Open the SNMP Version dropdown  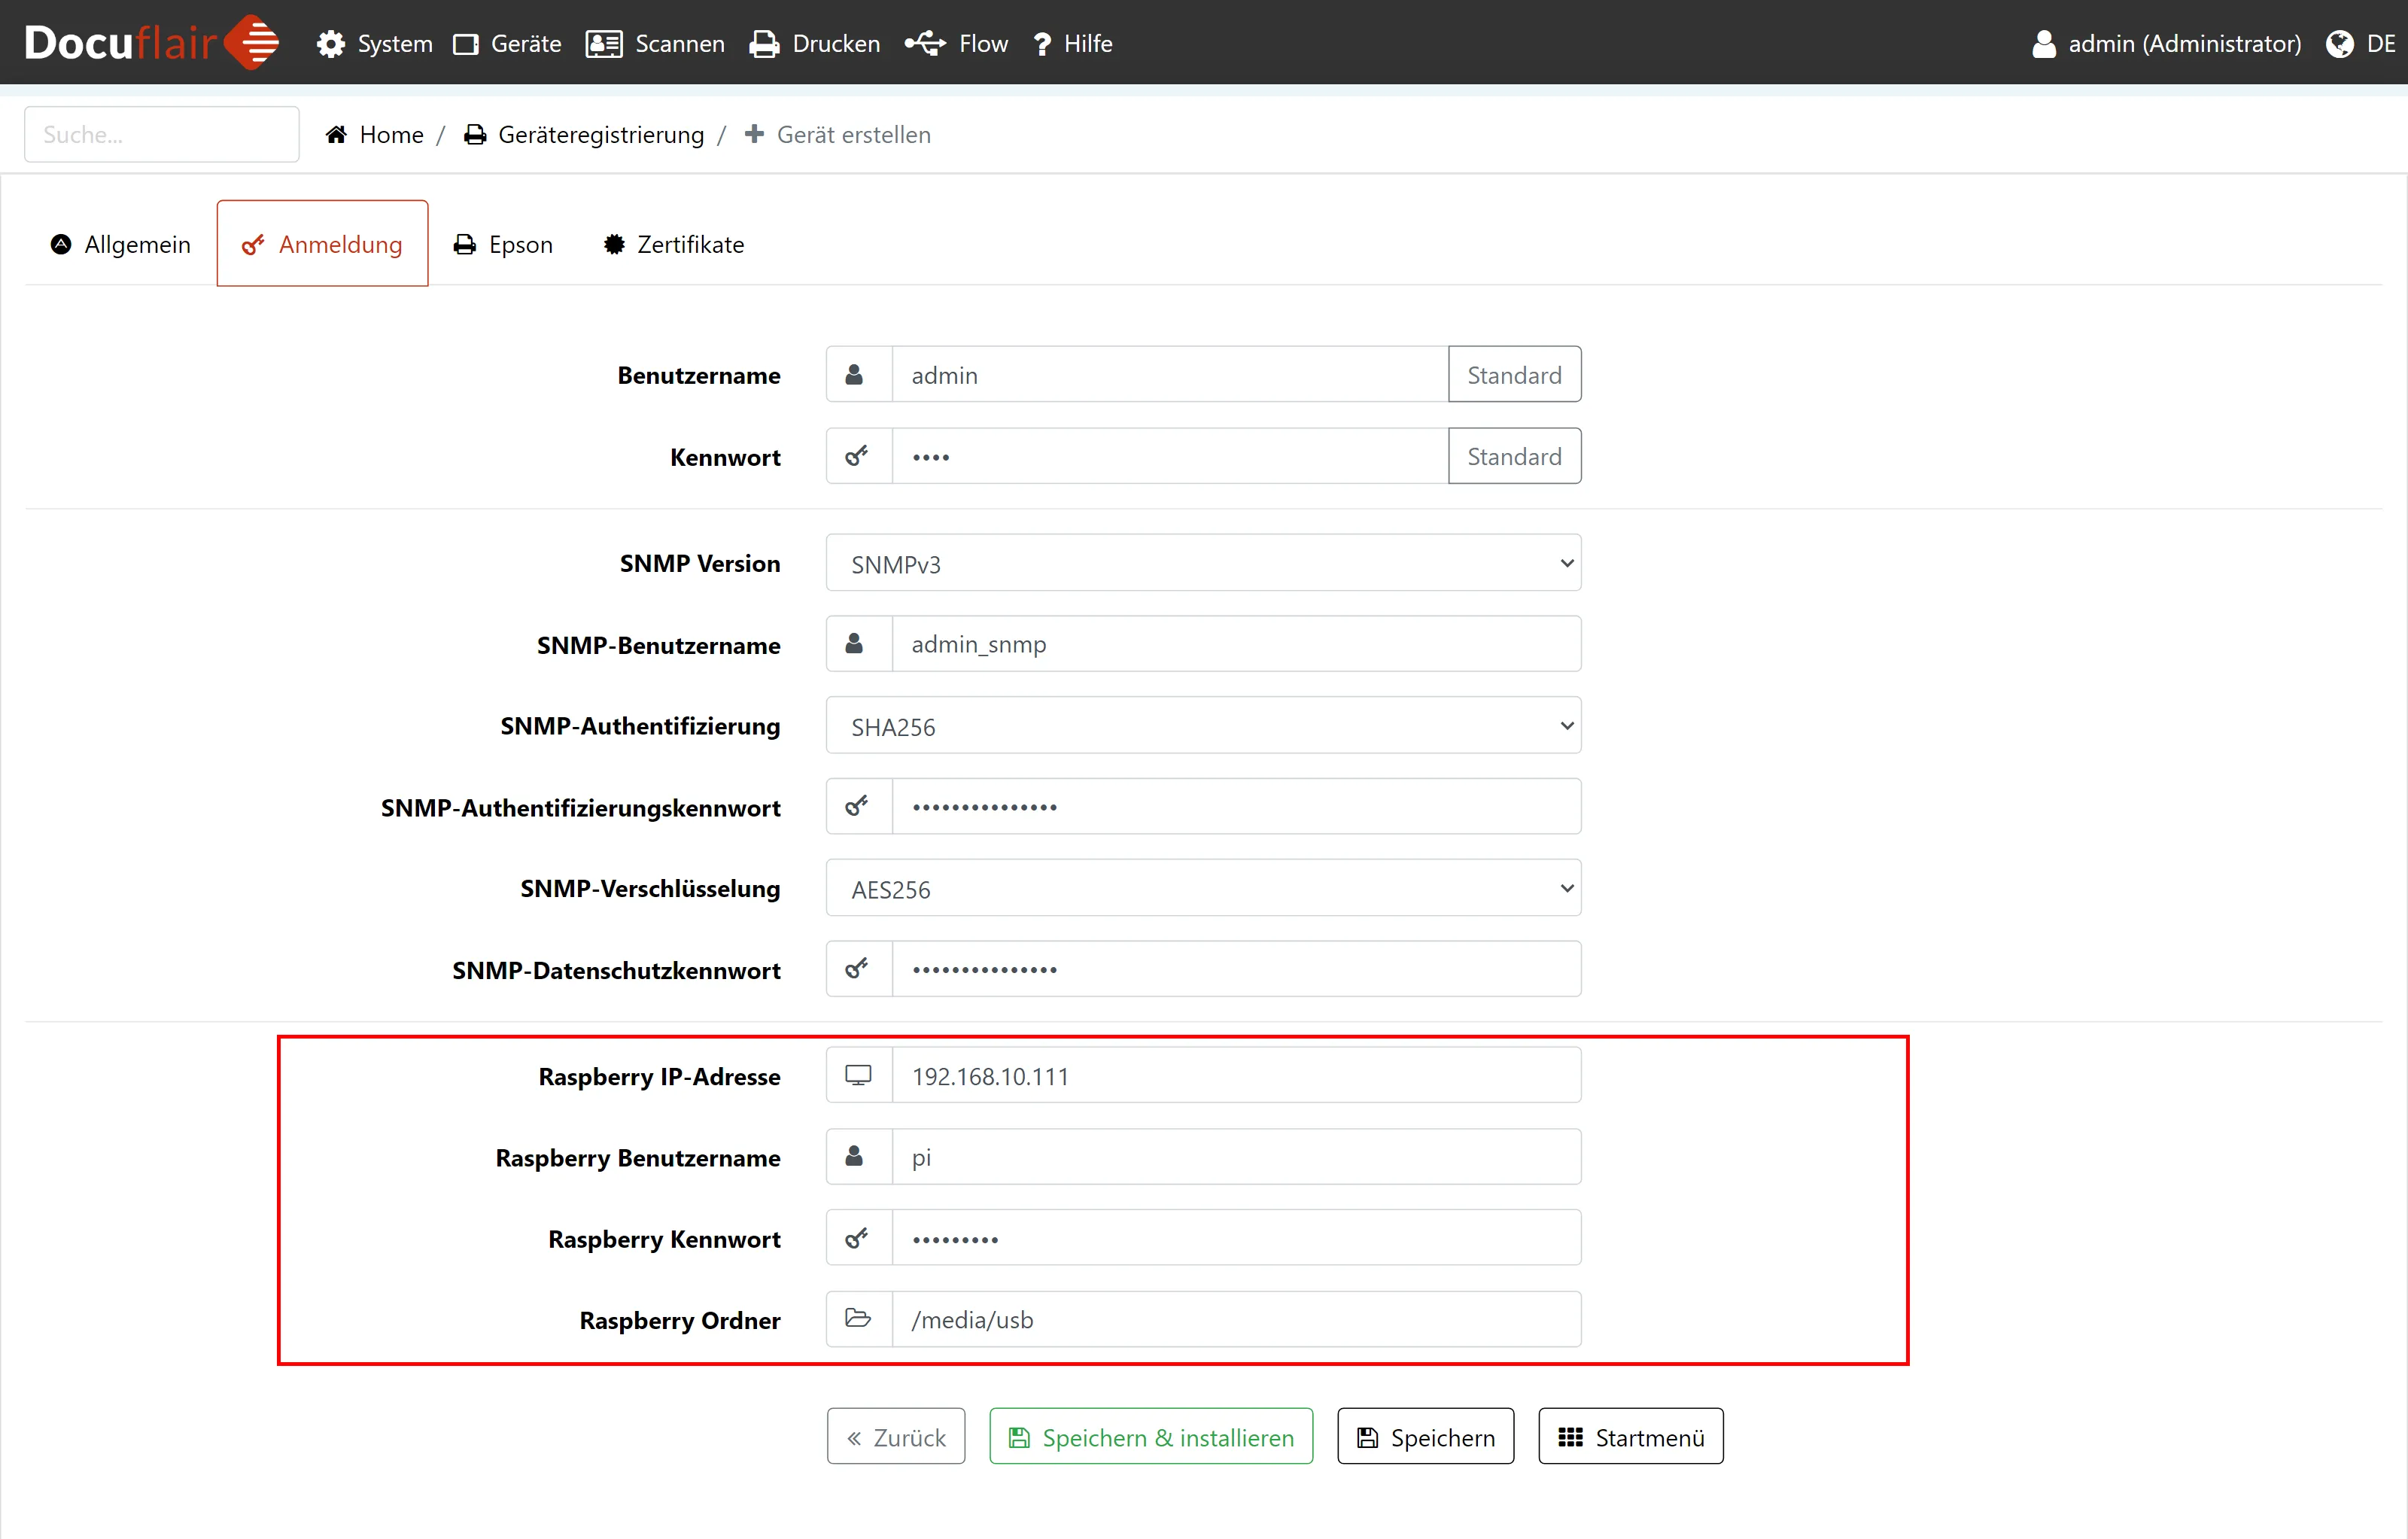click(1203, 564)
